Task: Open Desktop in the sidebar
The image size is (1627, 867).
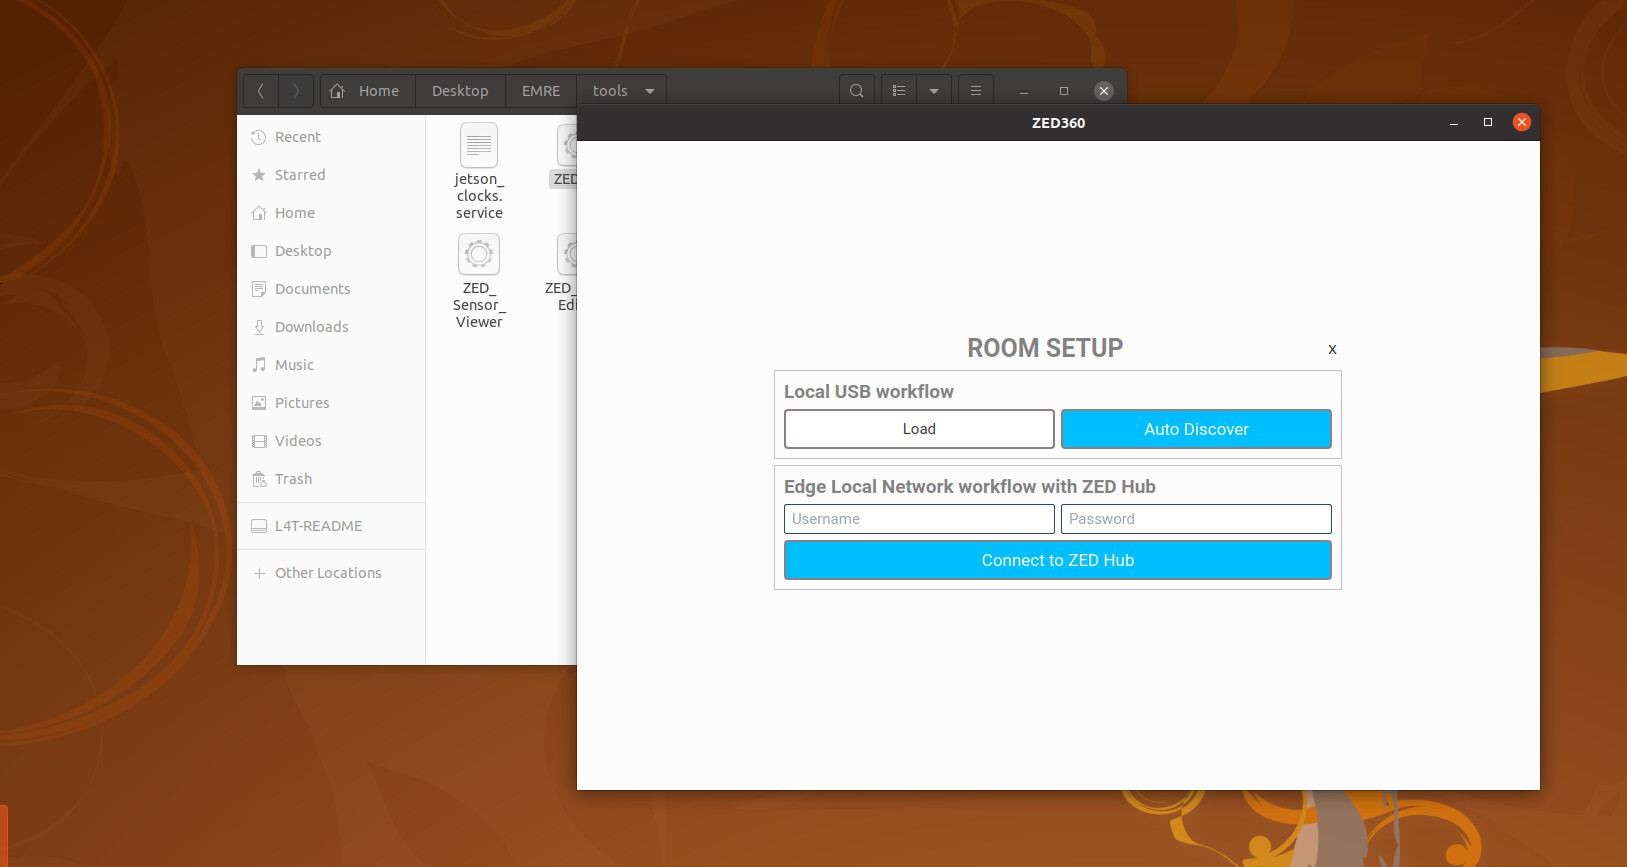Action: point(331,251)
